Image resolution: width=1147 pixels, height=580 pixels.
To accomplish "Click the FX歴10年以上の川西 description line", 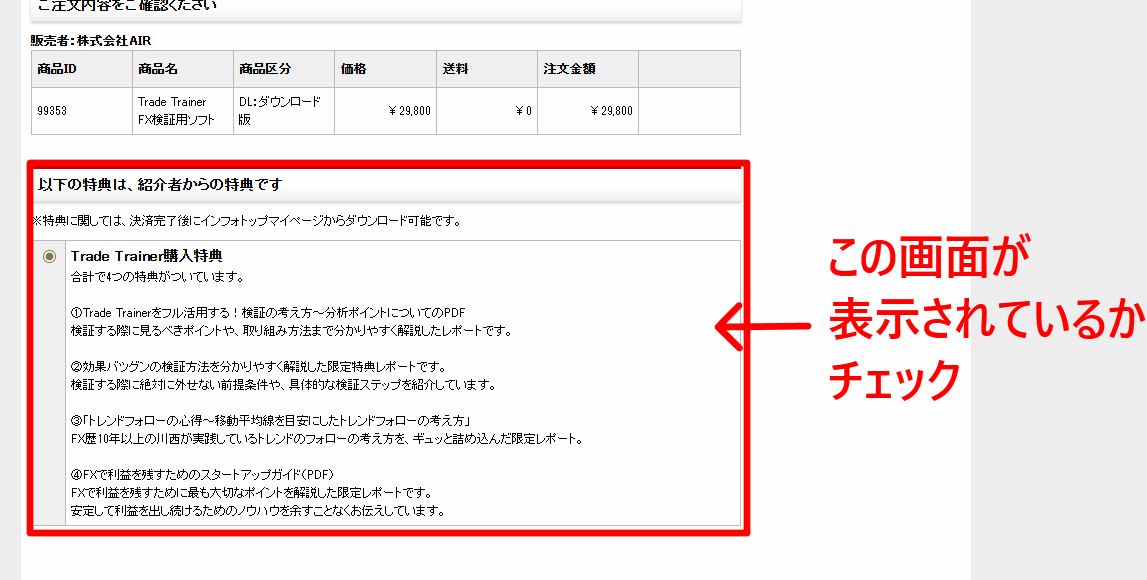I will (x=327, y=439).
